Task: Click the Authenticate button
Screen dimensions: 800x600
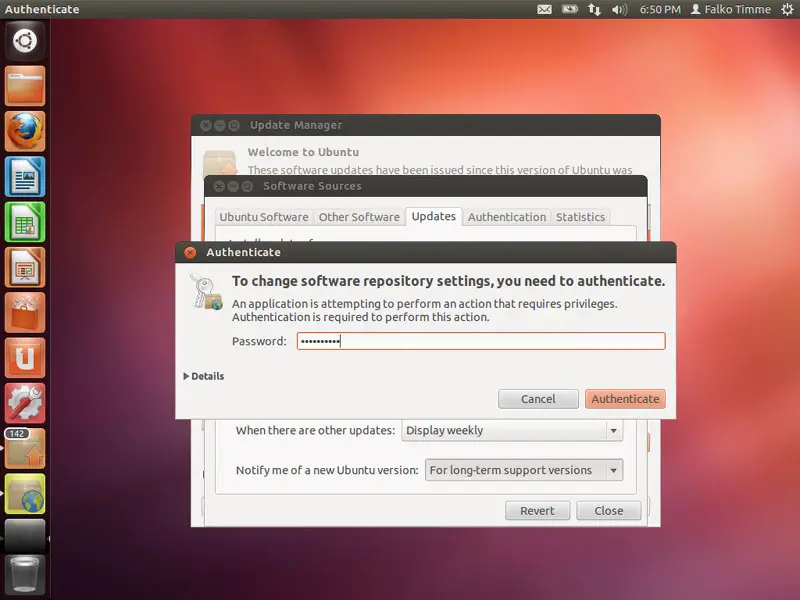Action: point(626,399)
